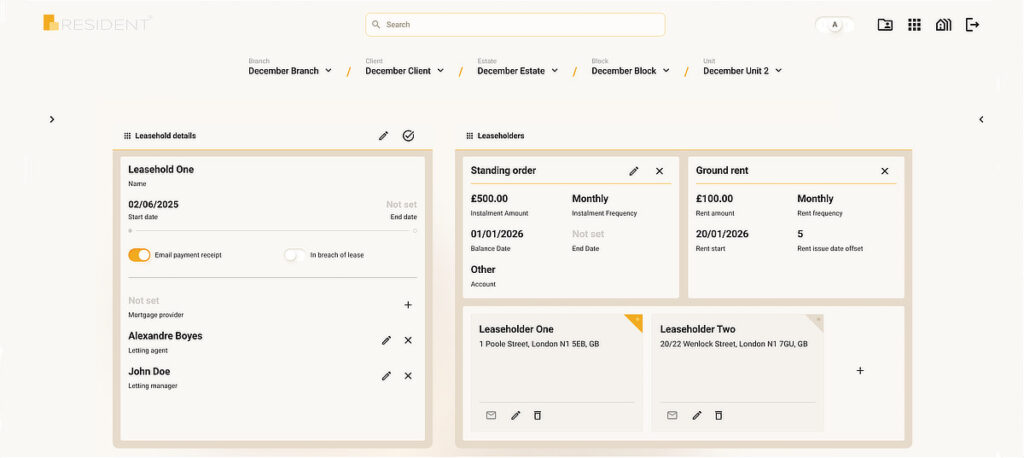The width and height of the screenshot is (1024, 458).
Task: Remove letting manager John Doe
Action: [408, 376]
